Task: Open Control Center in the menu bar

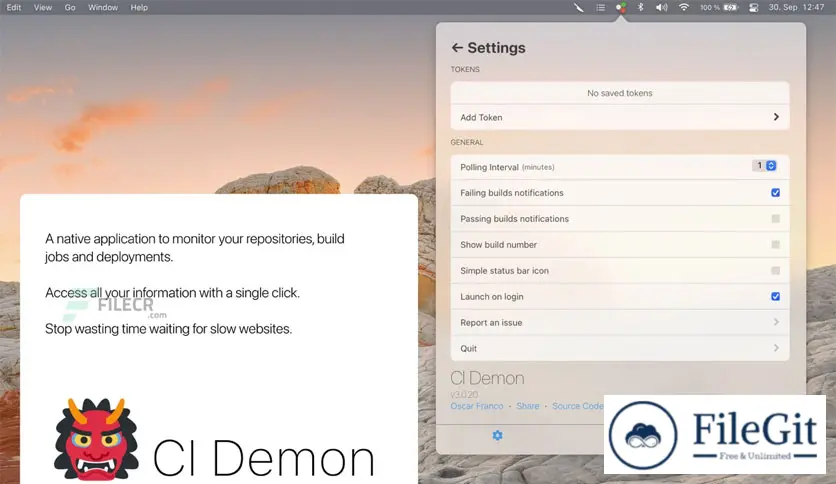Action: (x=753, y=7)
